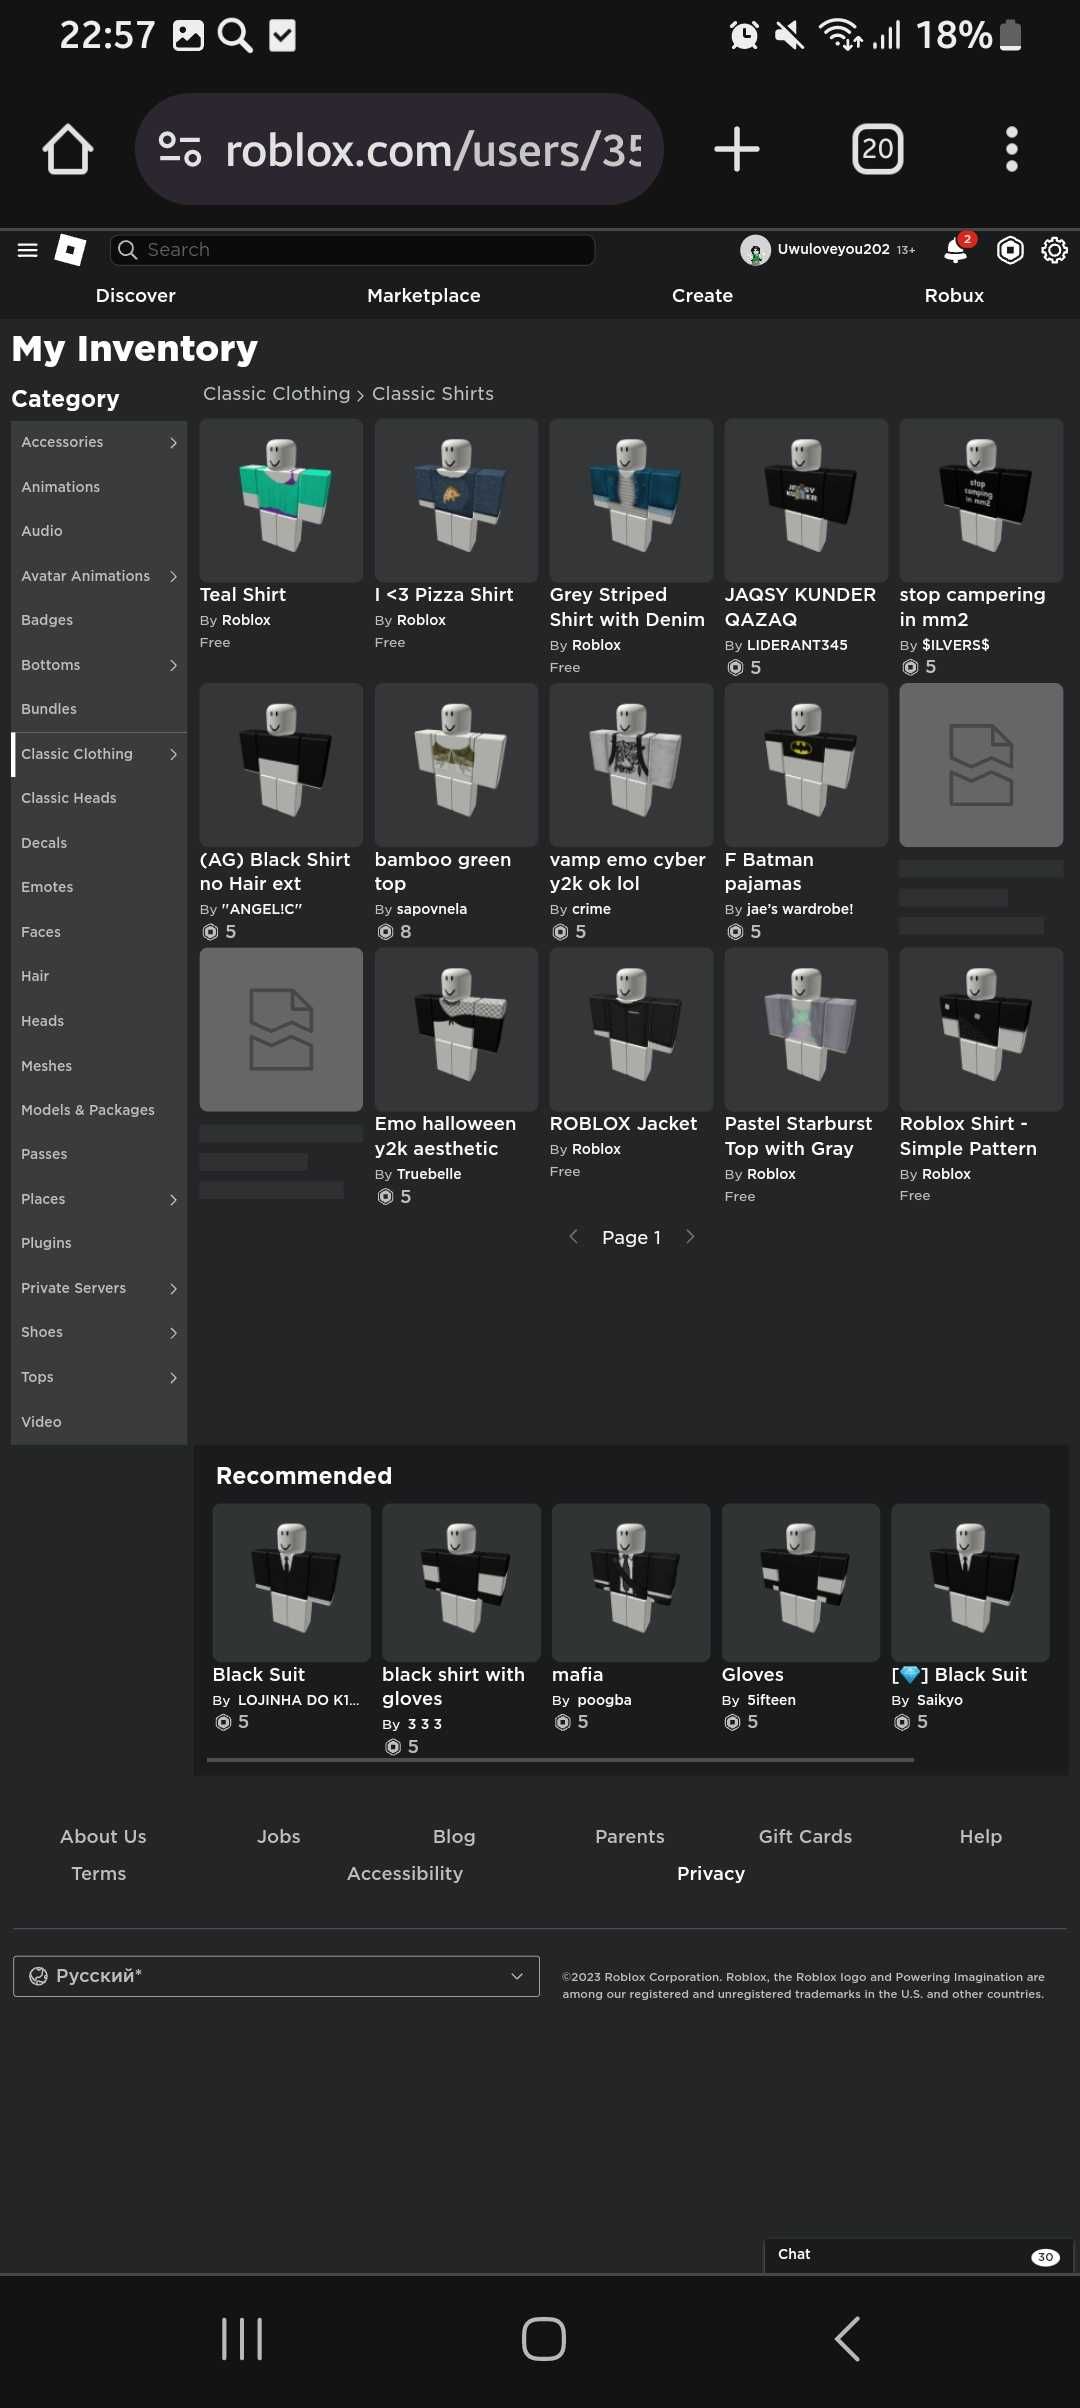Open creator LIDERANT345 profile link
The image size is (1080, 2408).
coord(797,645)
